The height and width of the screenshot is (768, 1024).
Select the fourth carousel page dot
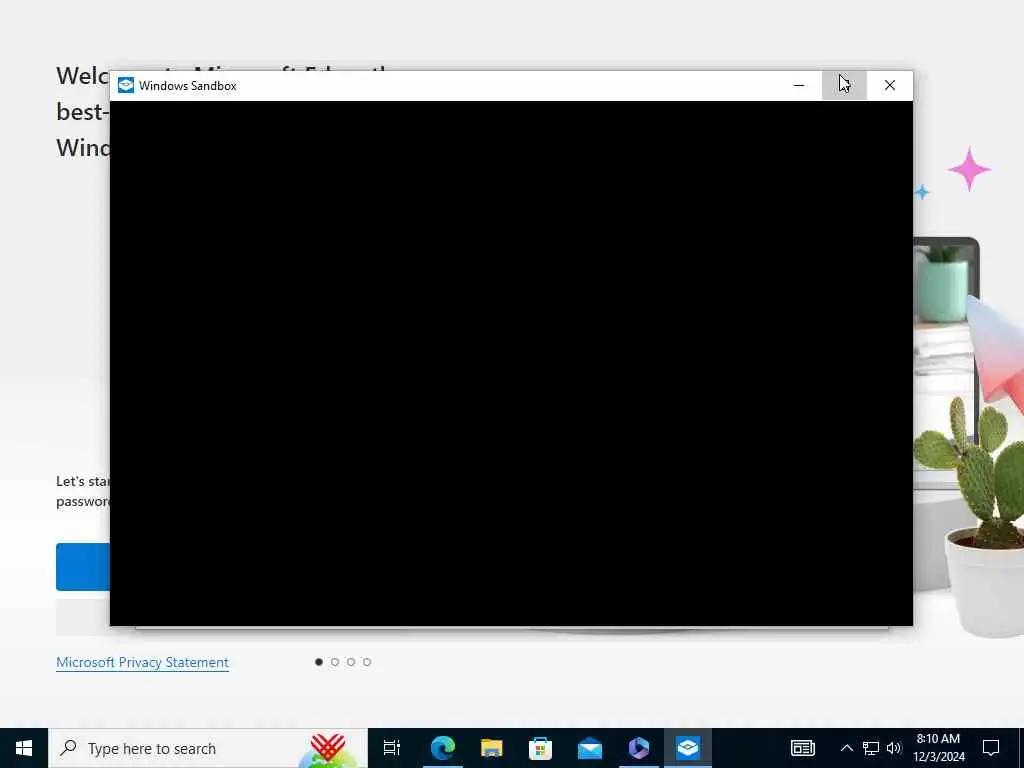coord(367,662)
